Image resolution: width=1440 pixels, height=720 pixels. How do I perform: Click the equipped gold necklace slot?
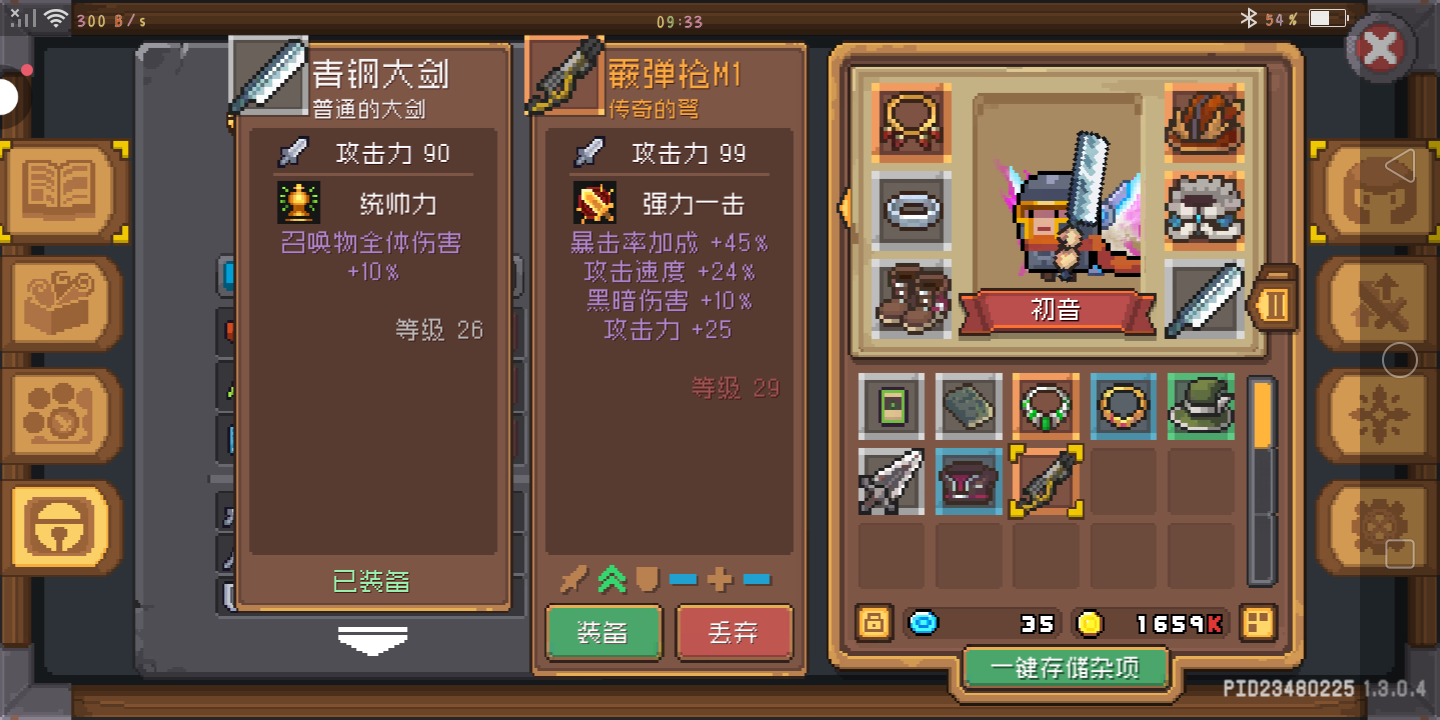pos(911,123)
